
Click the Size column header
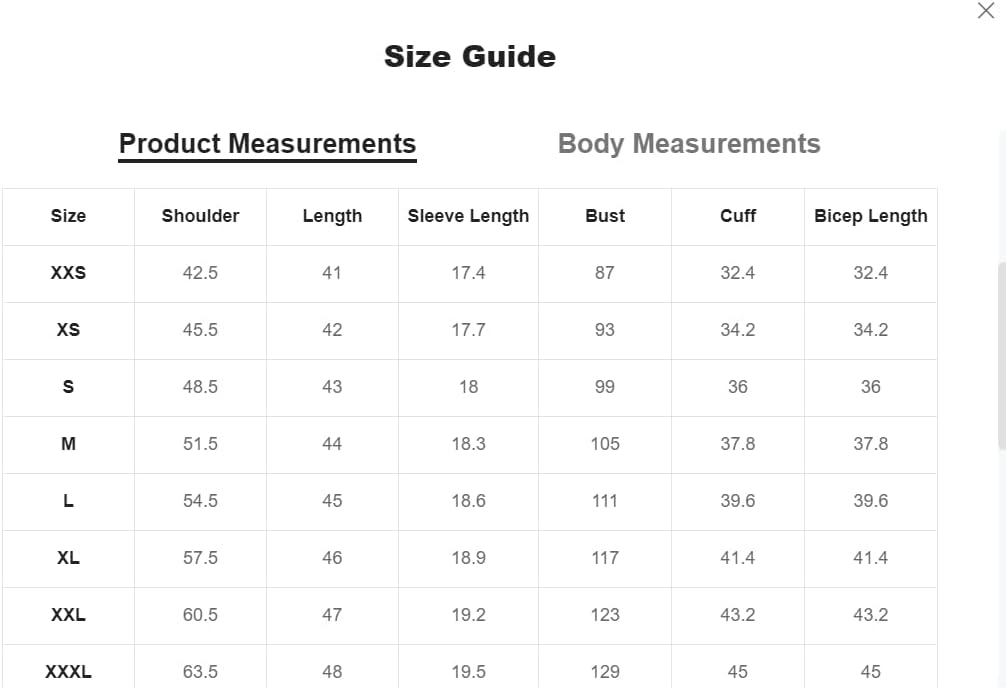pyautogui.click(x=68, y=216)
